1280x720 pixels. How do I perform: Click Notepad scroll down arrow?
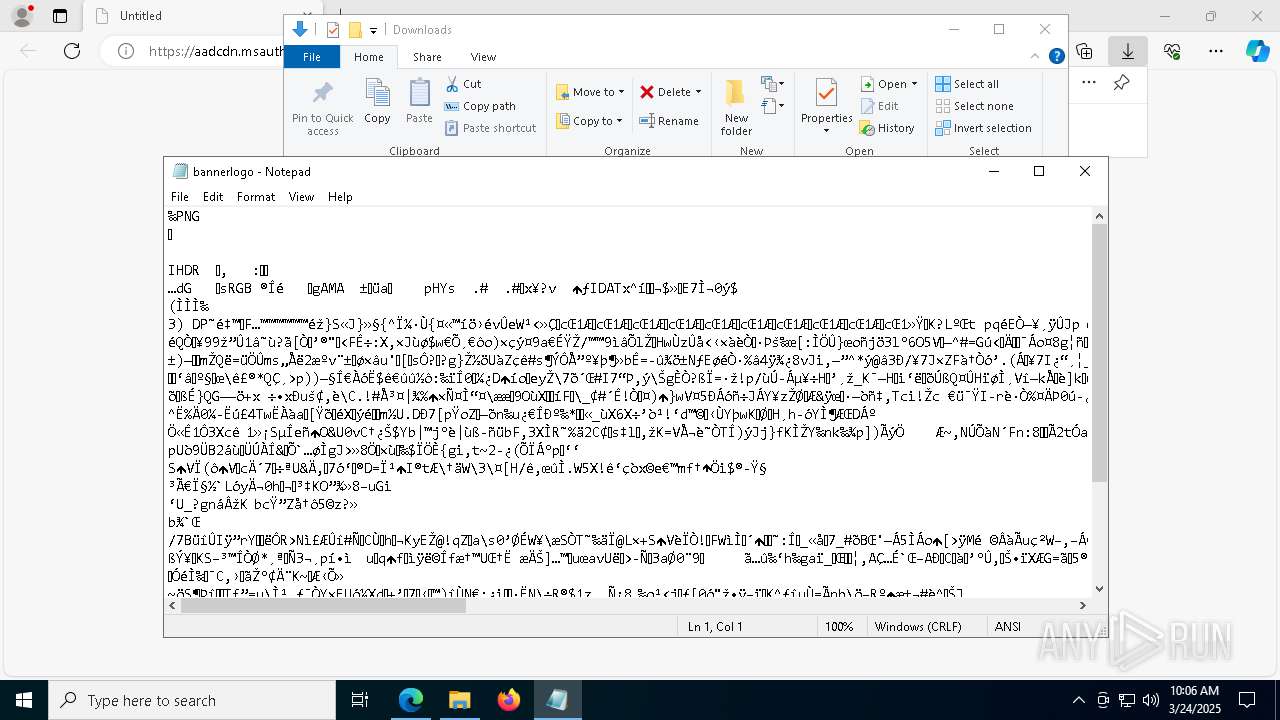point(1099,589)
